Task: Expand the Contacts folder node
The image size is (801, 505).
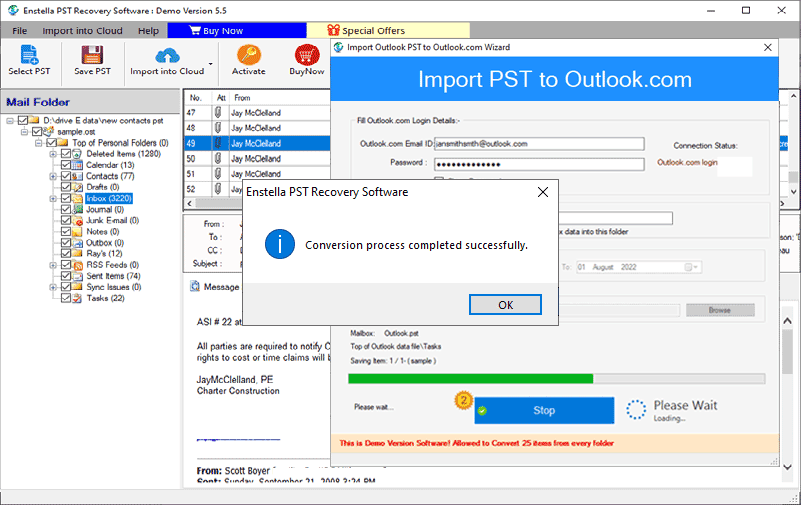Action: click(53, 176)
